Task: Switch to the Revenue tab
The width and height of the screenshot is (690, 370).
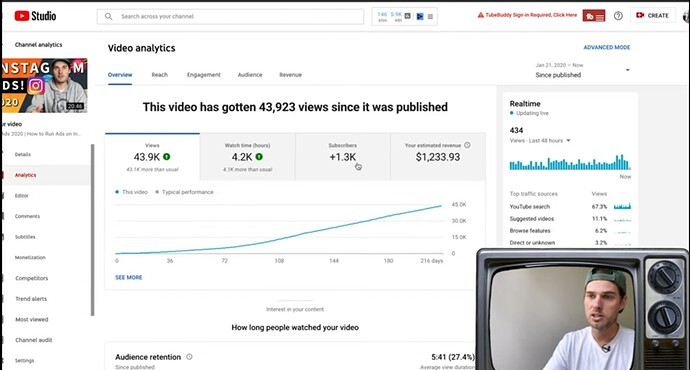Action: pos(290,75)
